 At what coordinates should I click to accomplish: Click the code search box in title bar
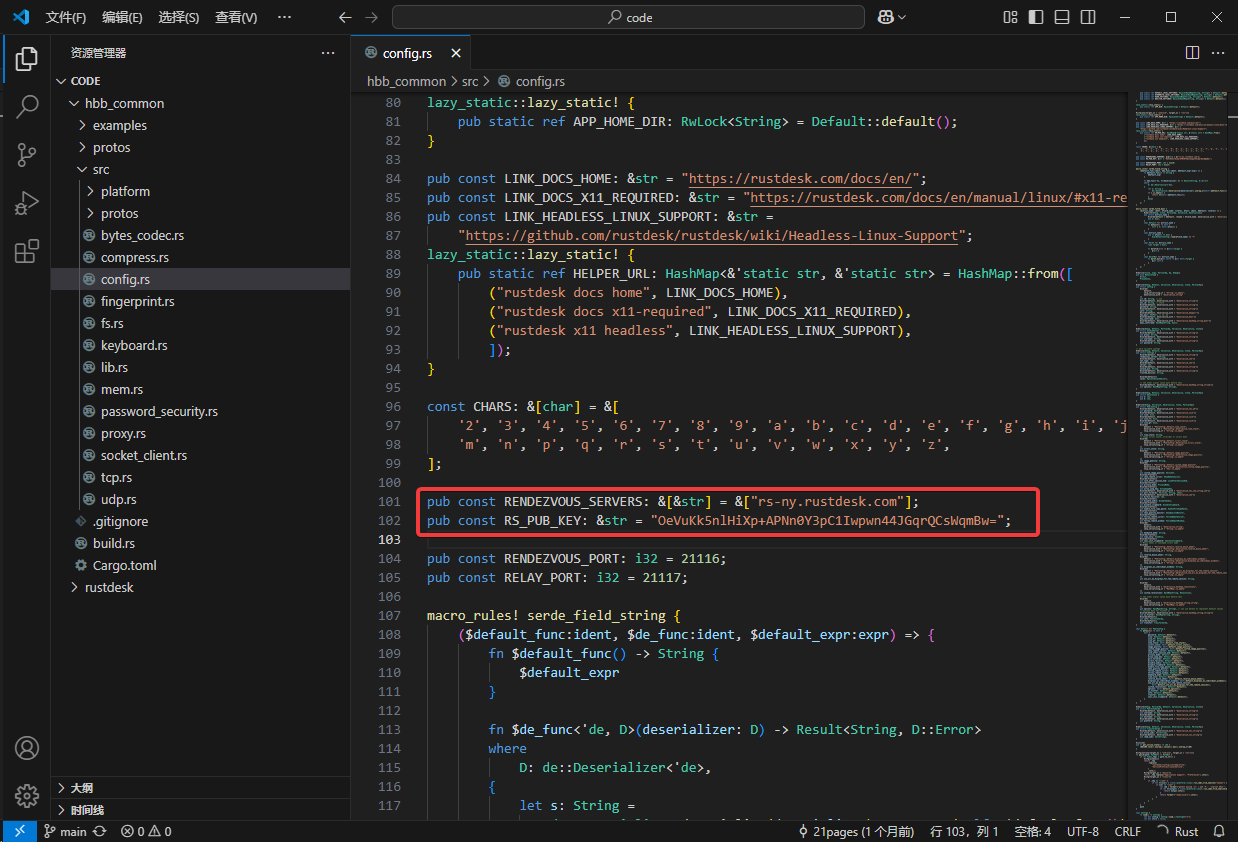(628, 17)
